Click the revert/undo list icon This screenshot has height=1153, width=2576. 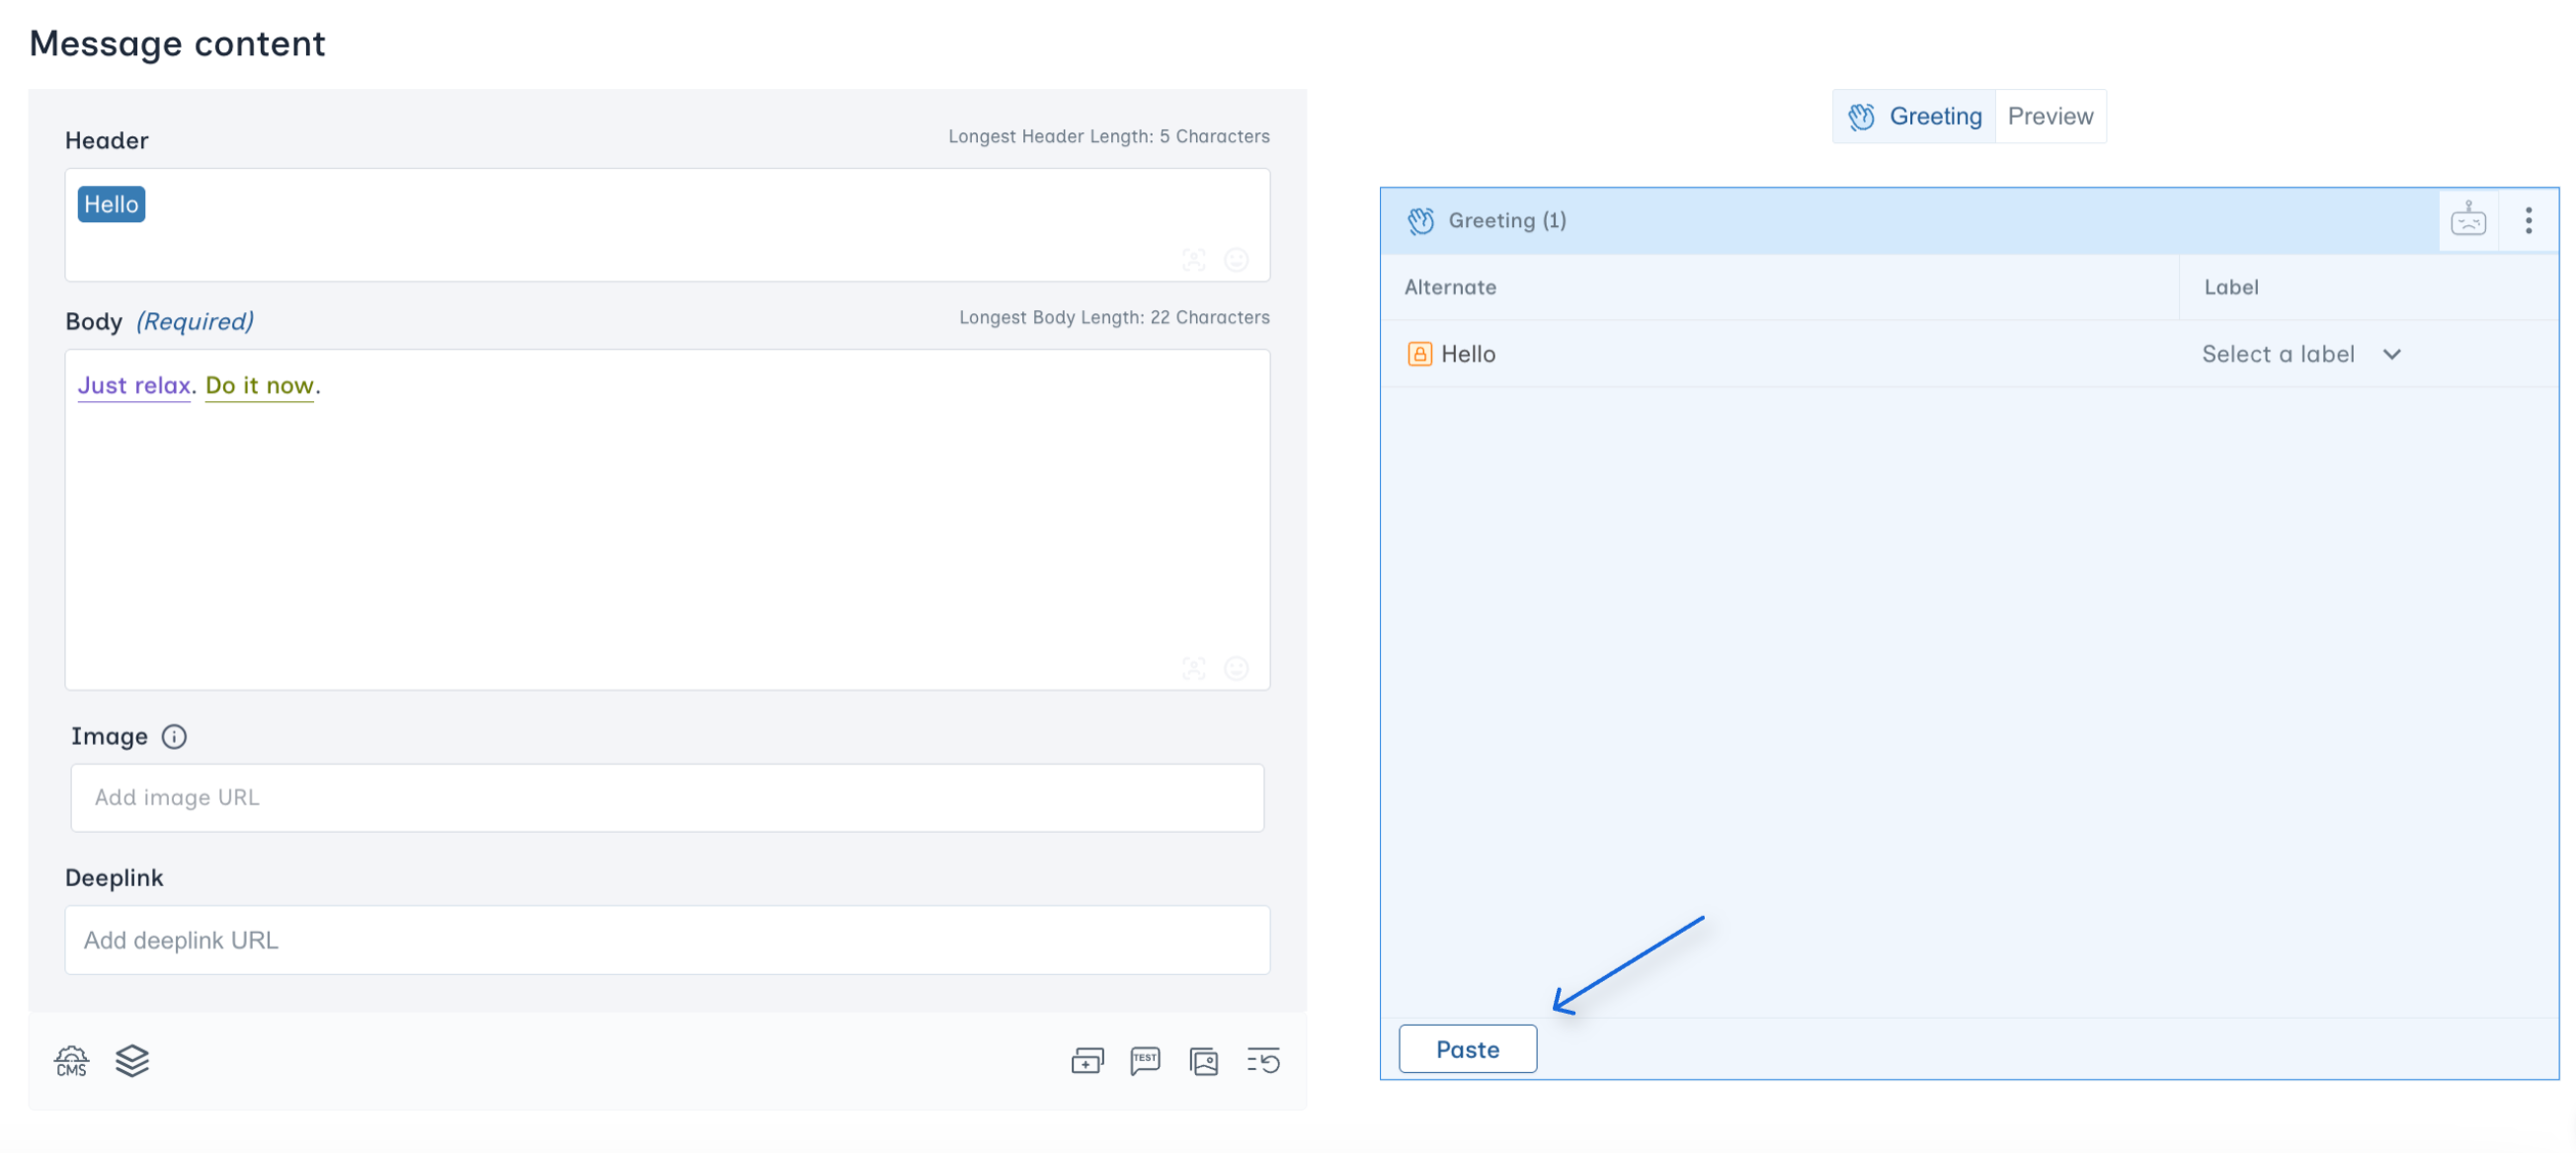1263,1060
